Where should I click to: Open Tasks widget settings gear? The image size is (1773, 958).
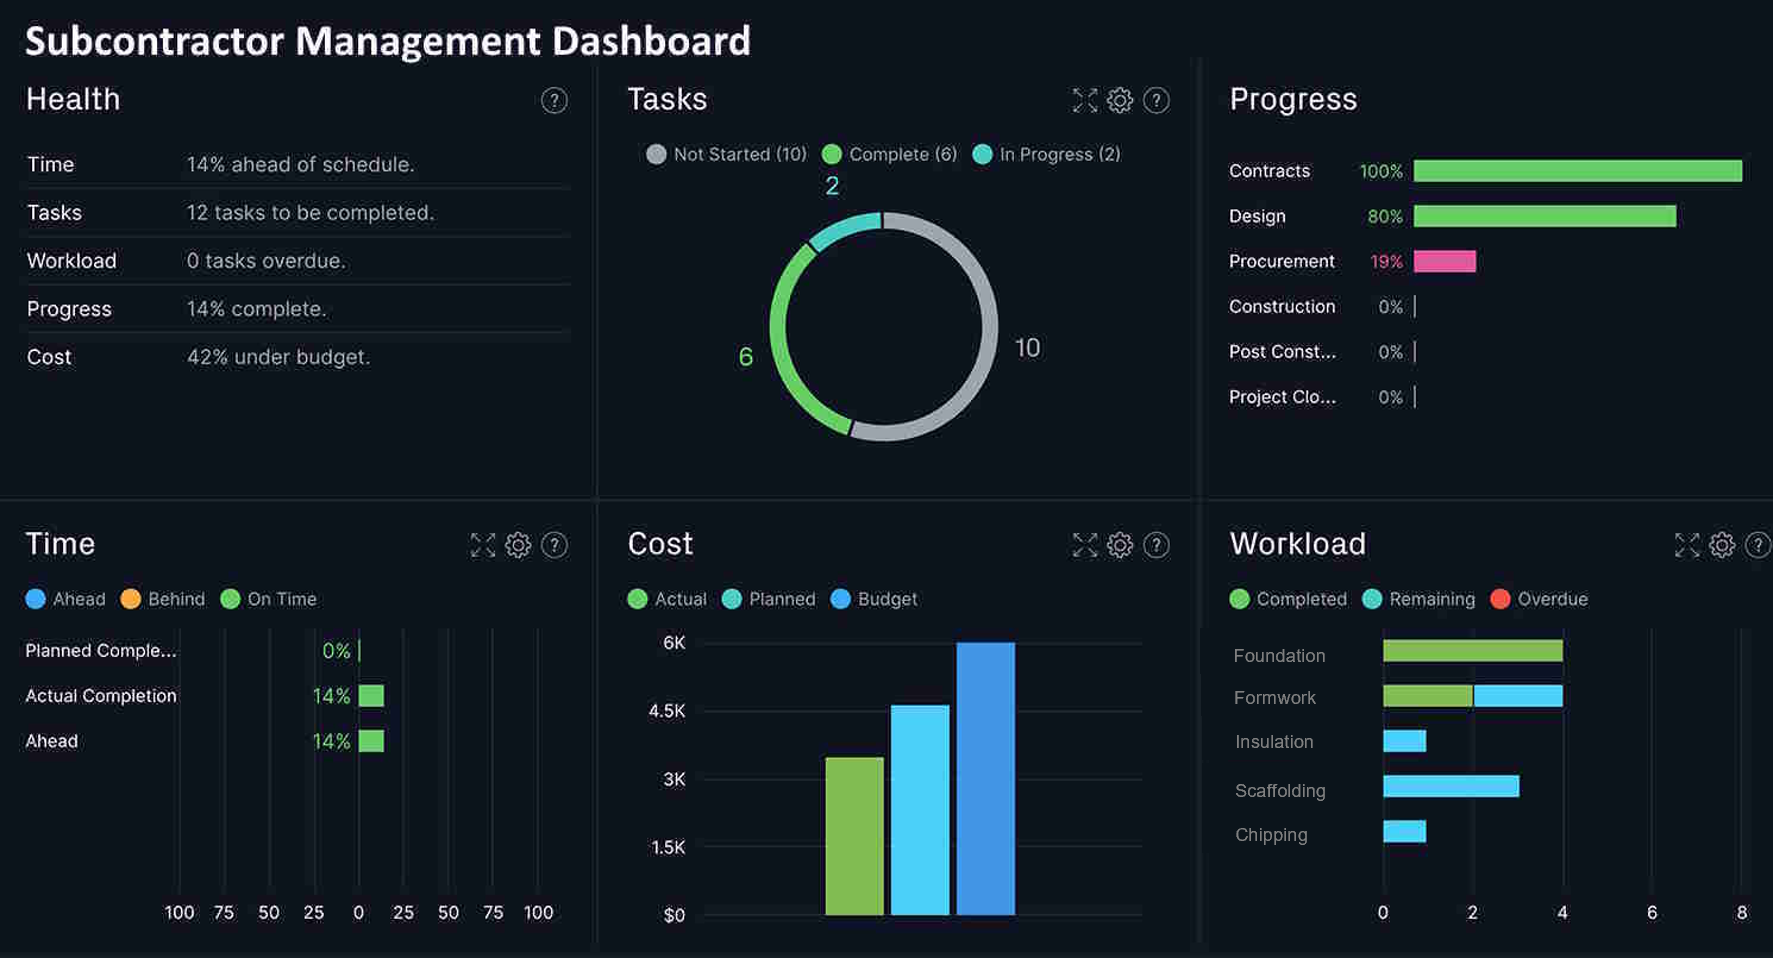click(1120, 100)
